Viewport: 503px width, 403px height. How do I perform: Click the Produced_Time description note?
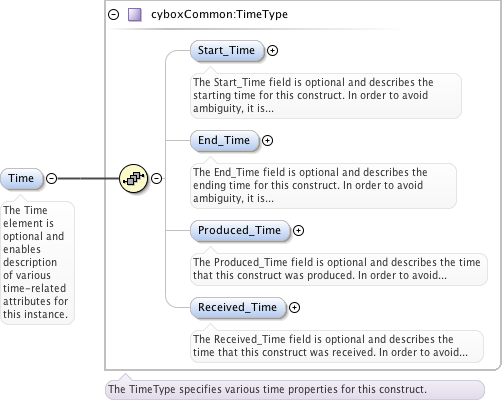339,269
